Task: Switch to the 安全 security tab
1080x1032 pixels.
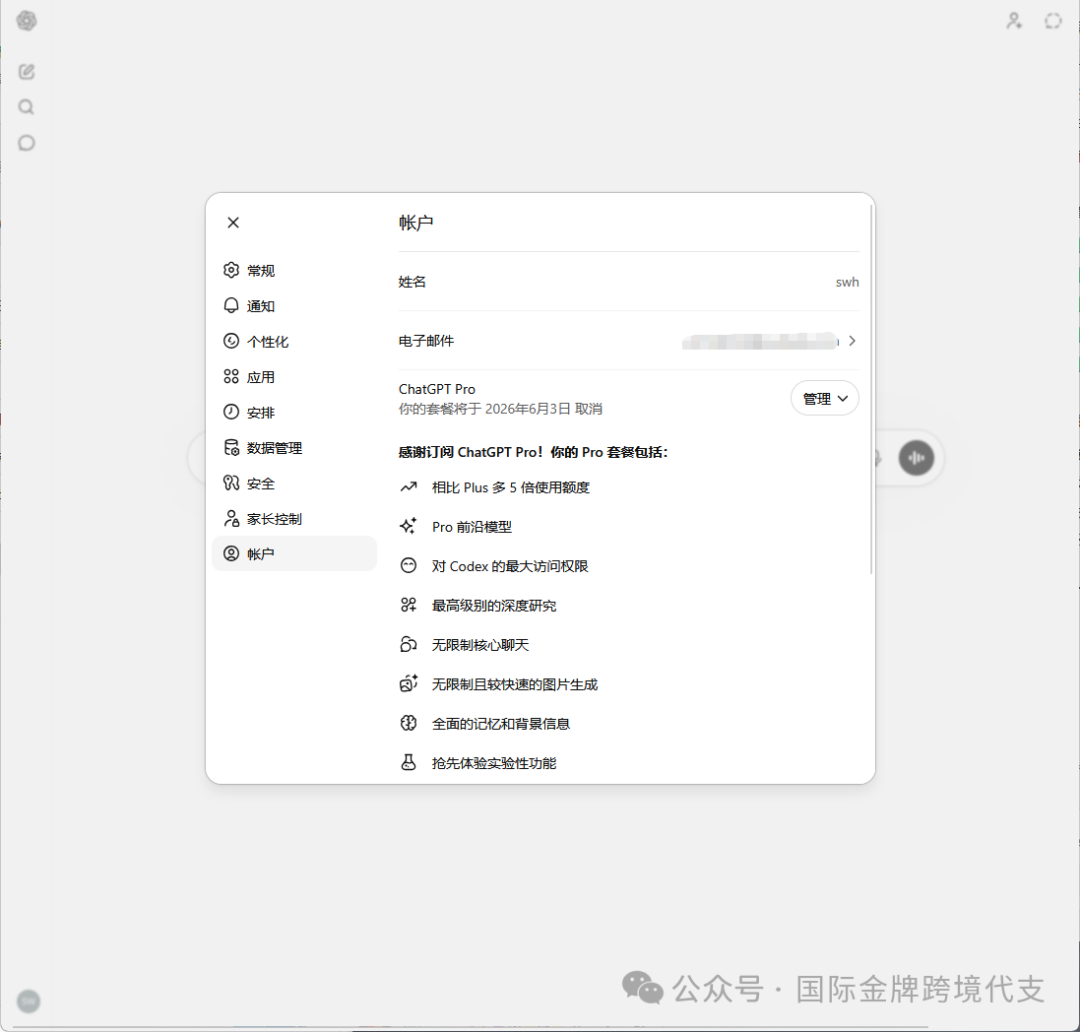Action: [294, 483]
